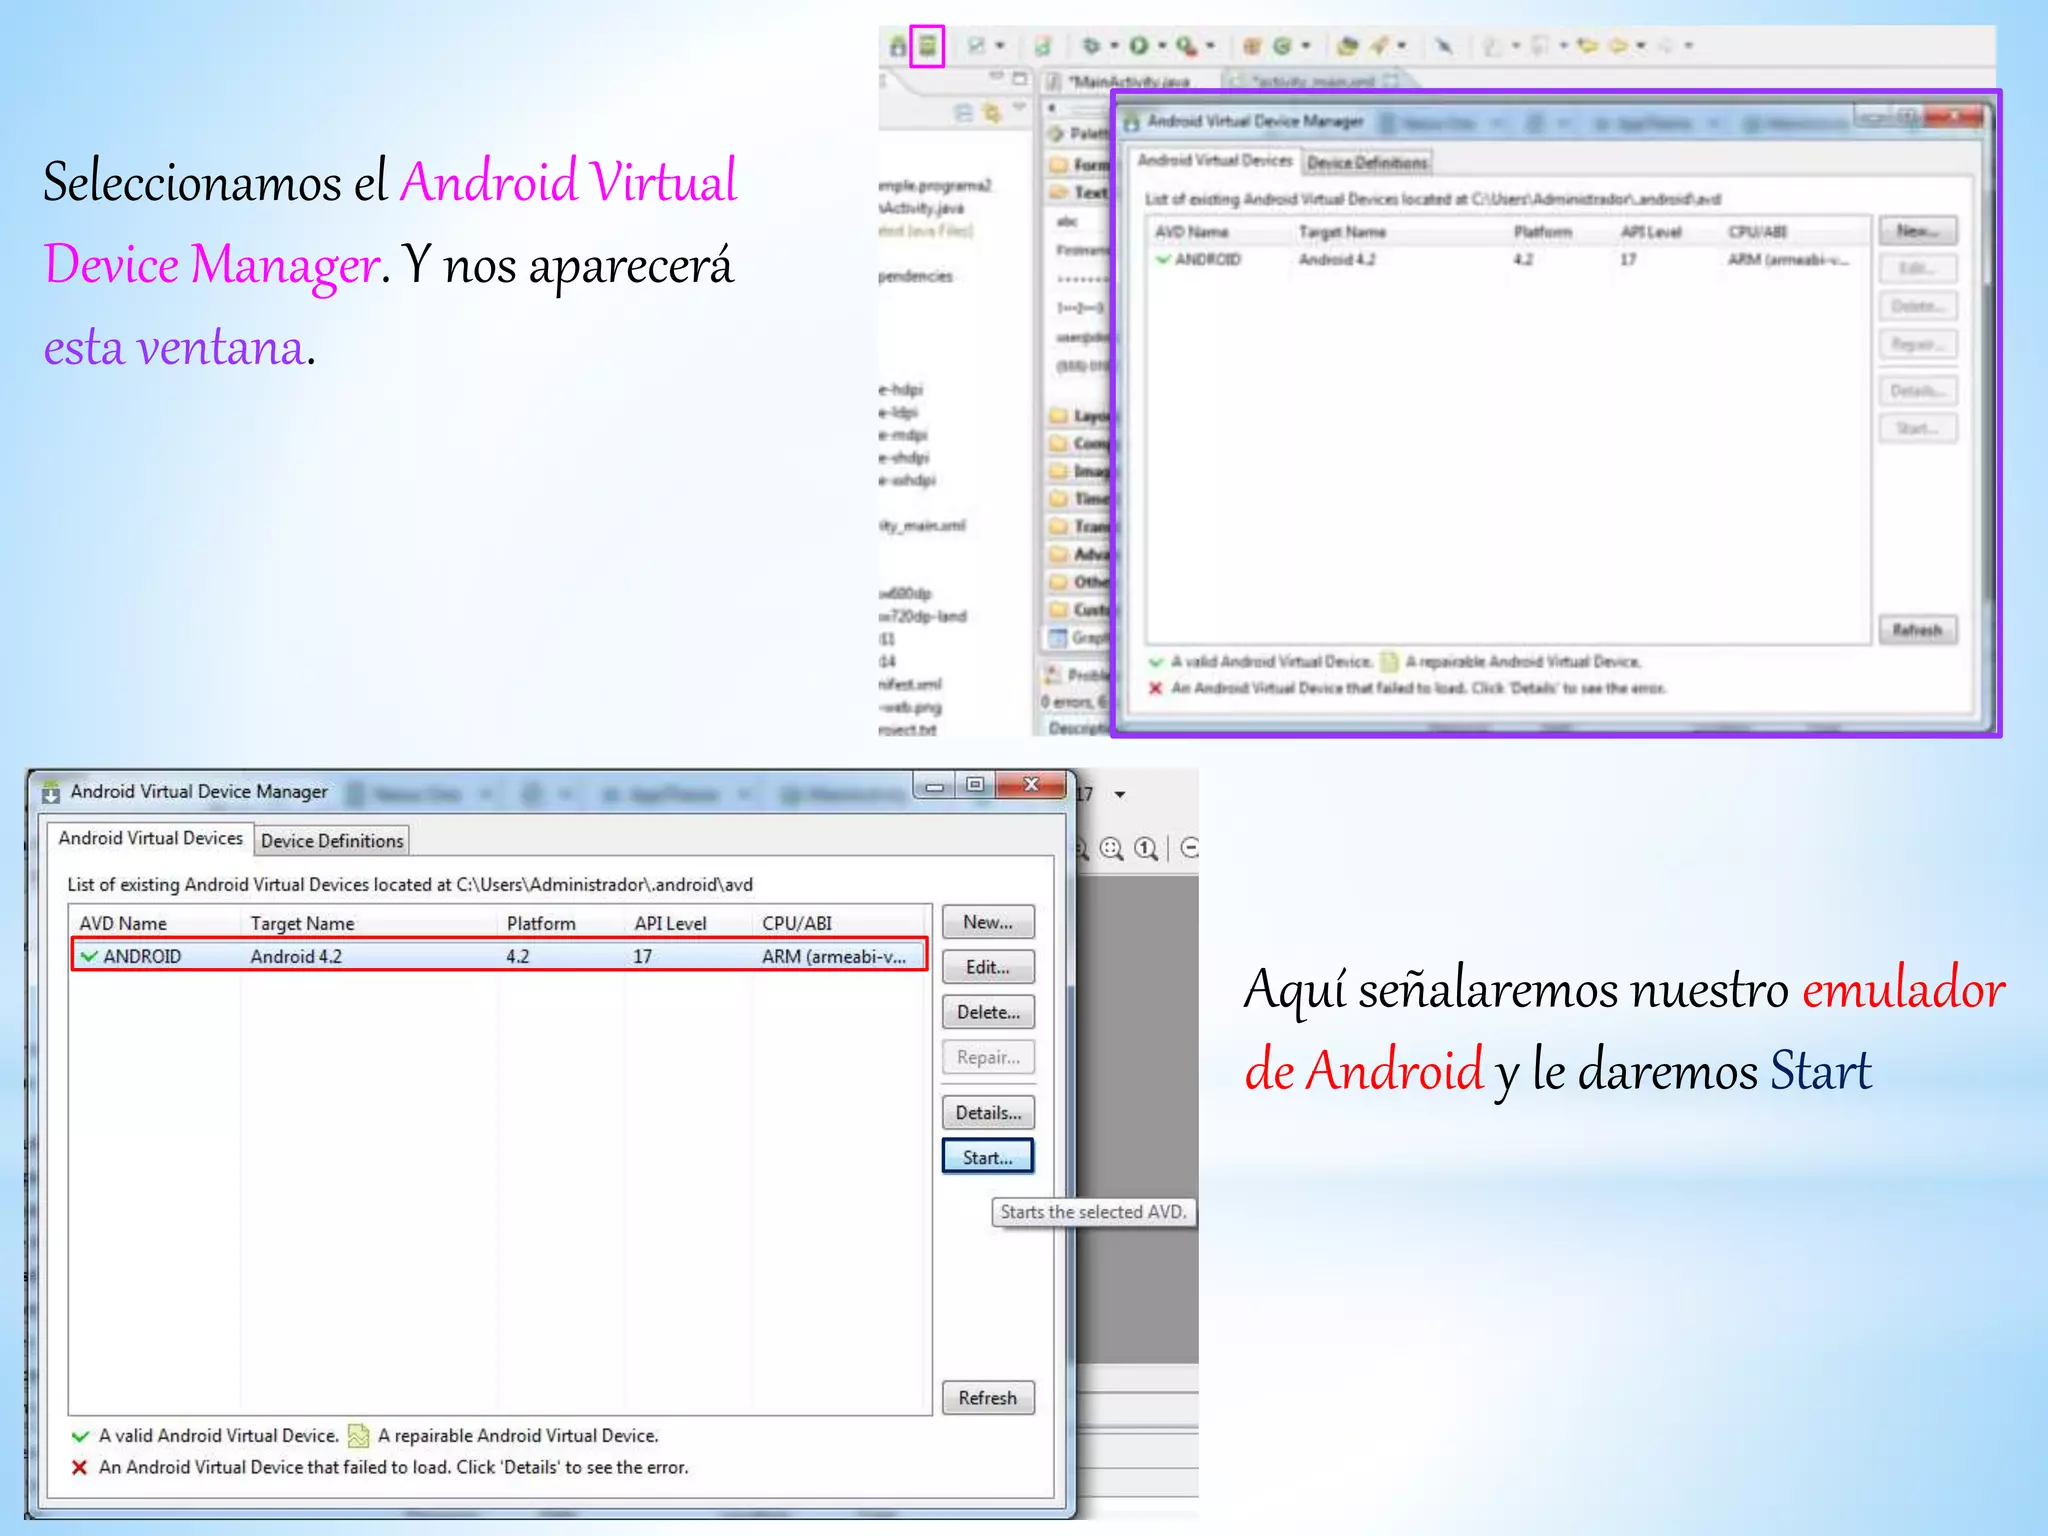
Task: Expand Transitions palette folder
Action: (1079, 526)
